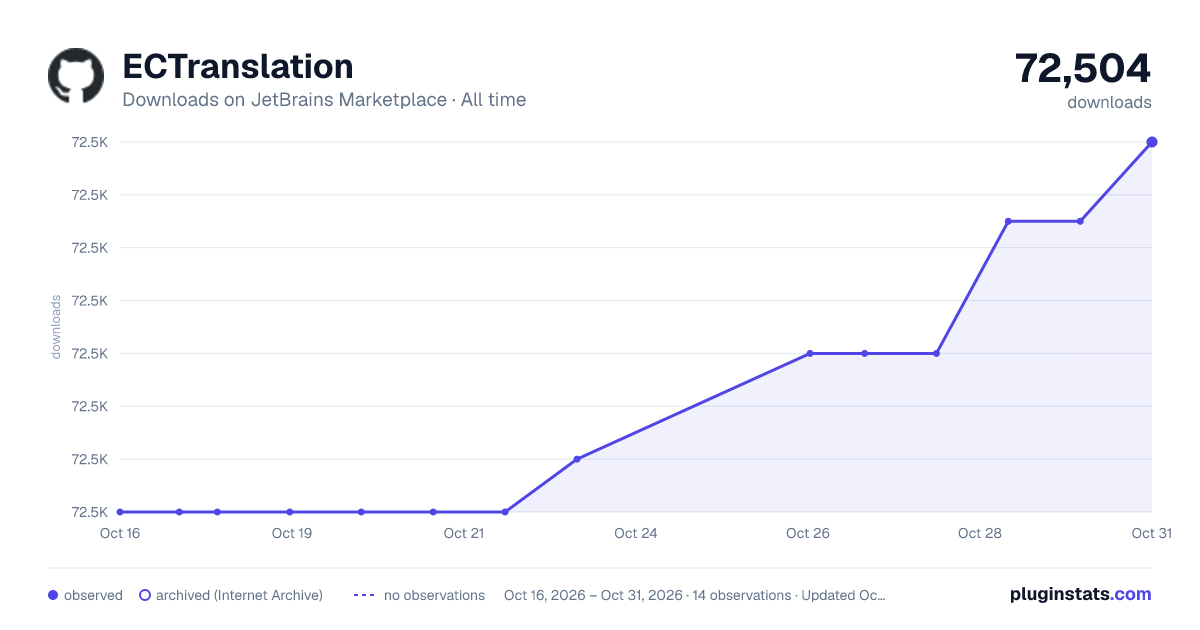Click the 'Oct 31' x-axis label
The height and width of the screenshot is (630, 1200).
coord(1151,533)
